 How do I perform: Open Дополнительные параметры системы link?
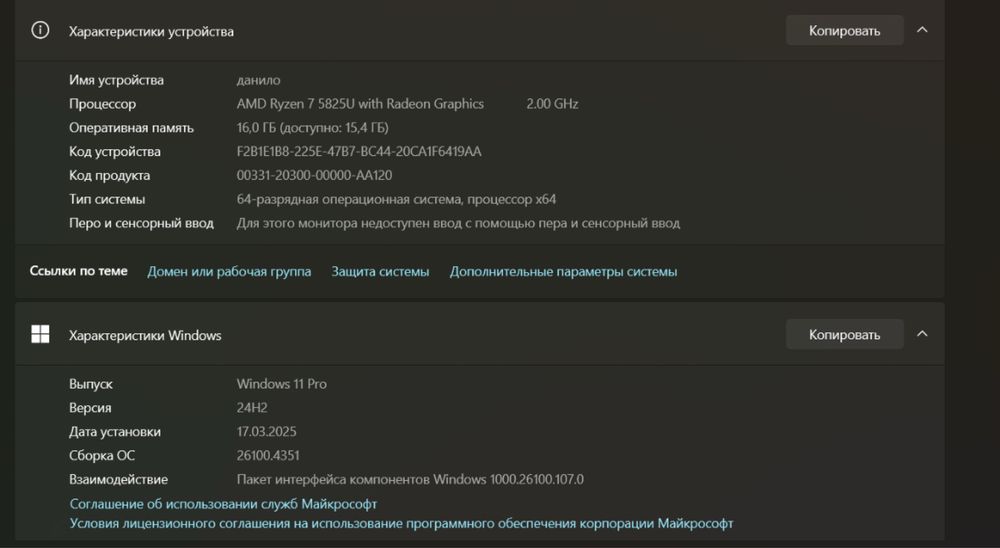(x=563, y=271)
